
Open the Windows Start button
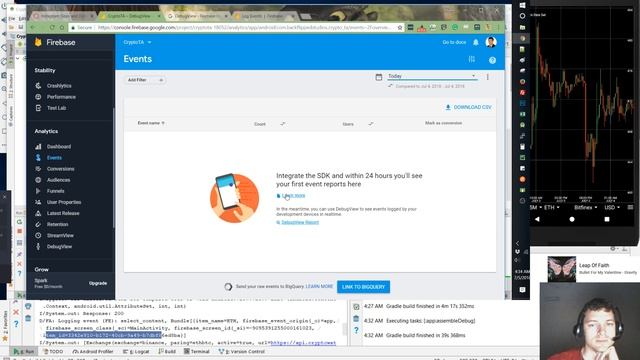click(x=522, y=5)
